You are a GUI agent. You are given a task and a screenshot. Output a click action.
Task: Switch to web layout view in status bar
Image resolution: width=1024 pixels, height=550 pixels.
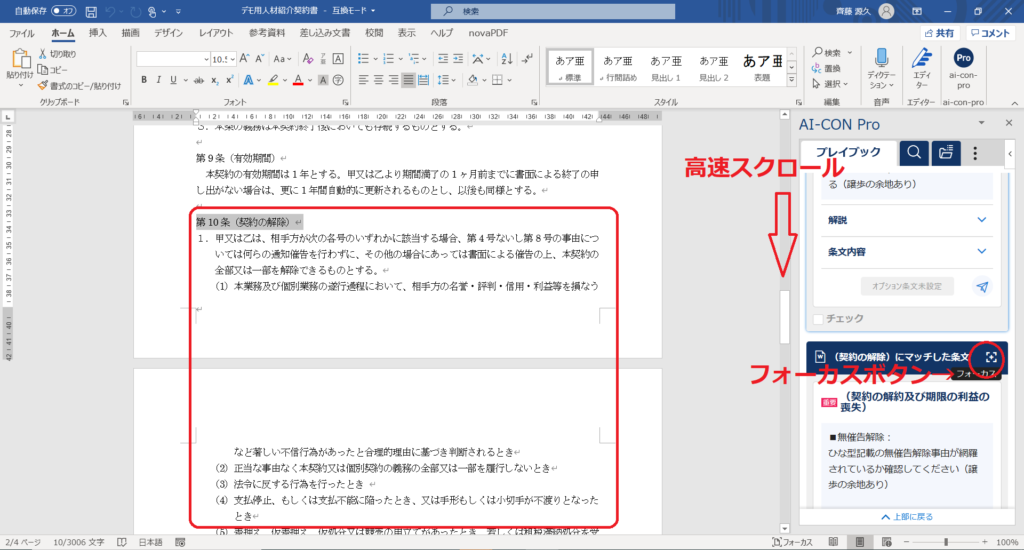pos(886,542)
